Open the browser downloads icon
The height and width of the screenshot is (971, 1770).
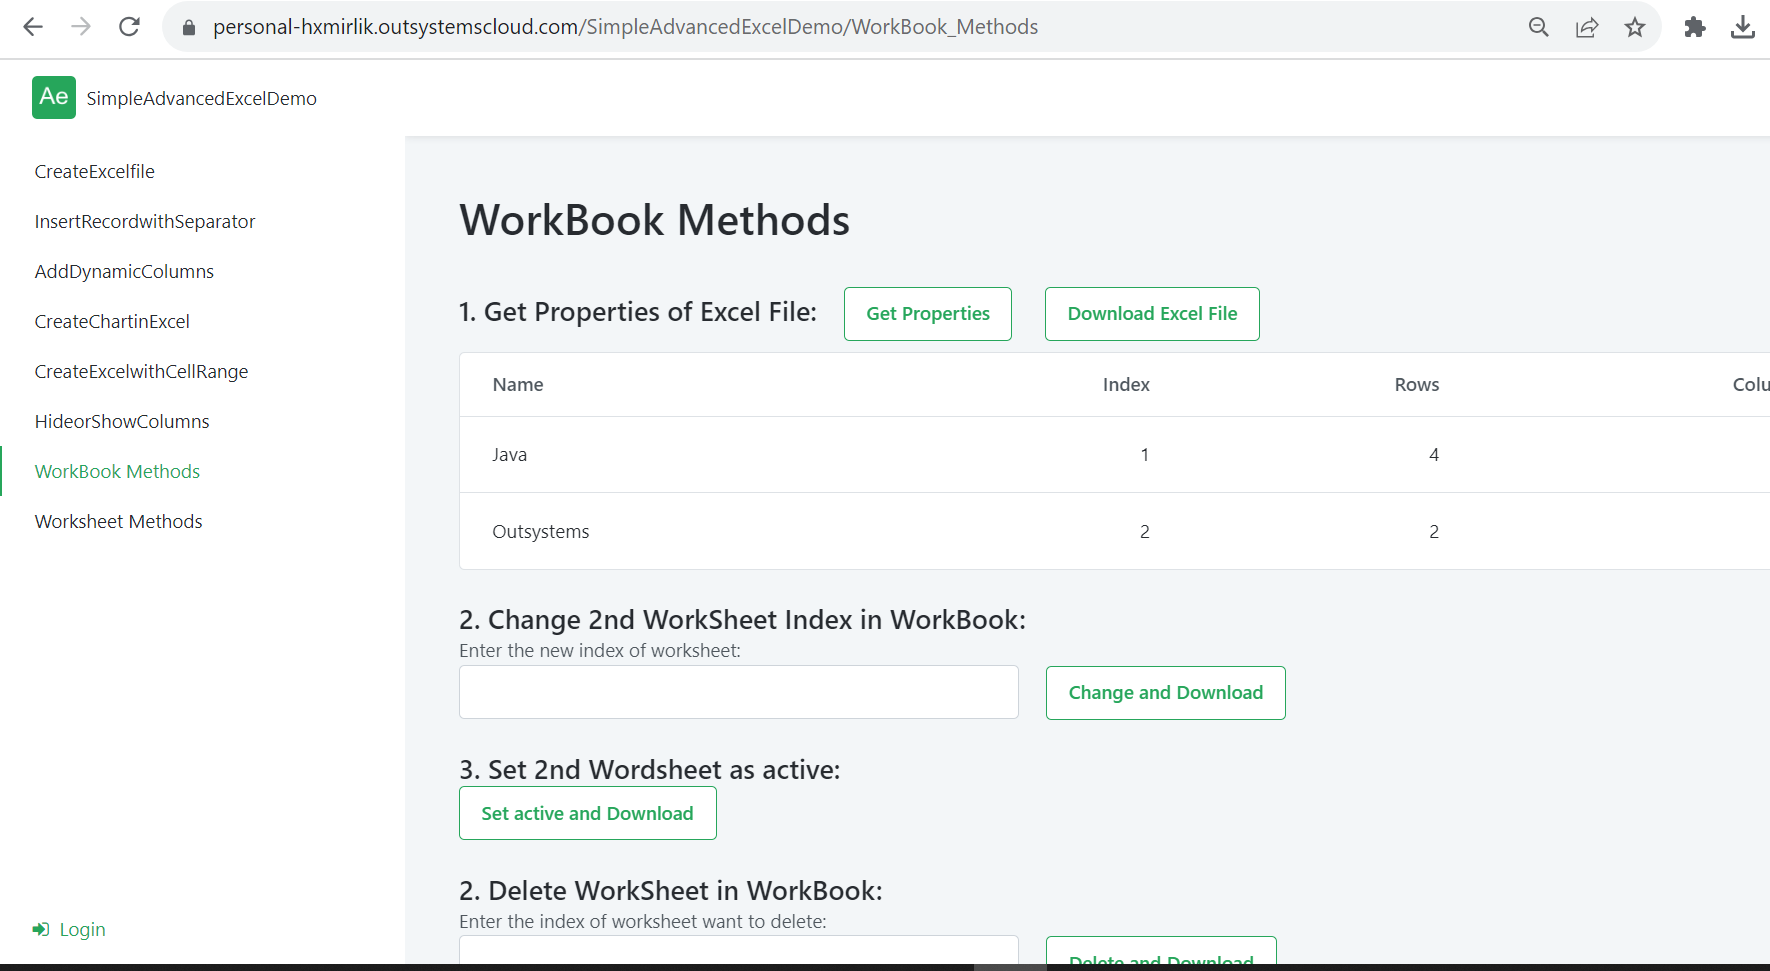click(1742, 27)
